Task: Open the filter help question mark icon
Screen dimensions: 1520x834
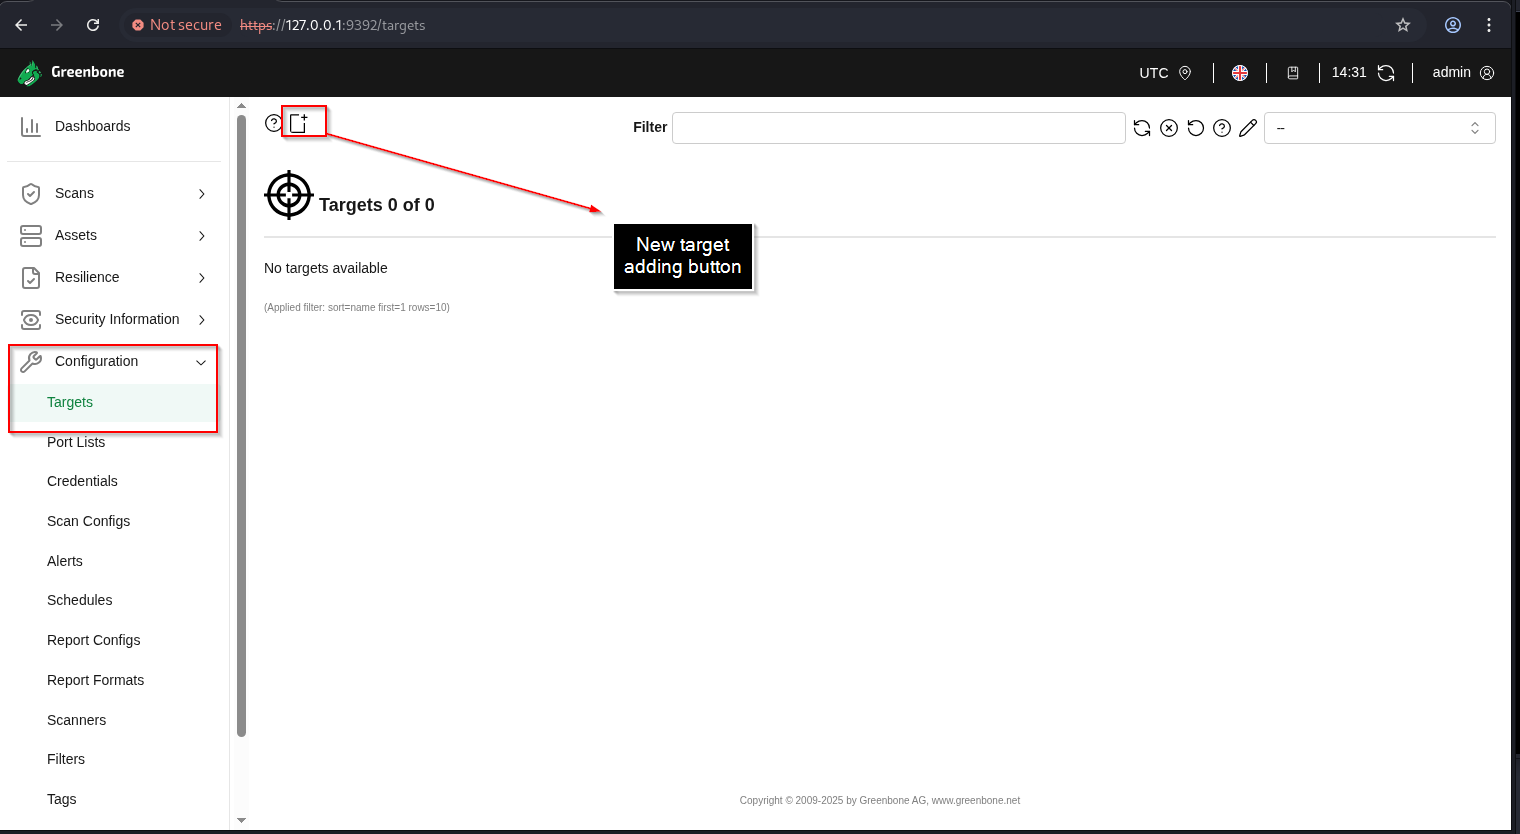Action: 1222,128
